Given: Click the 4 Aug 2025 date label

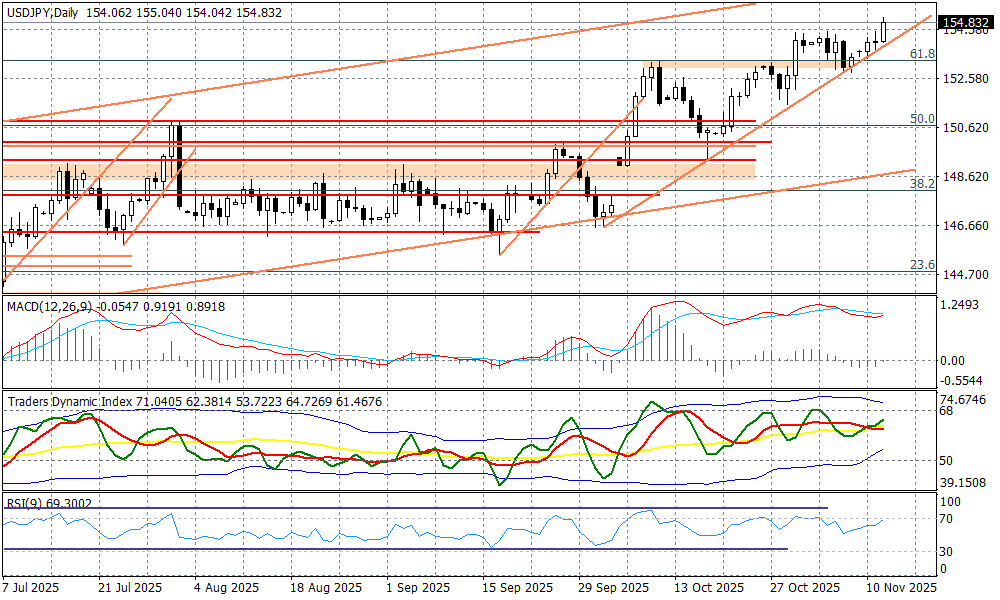Looking at the screenshot, I should tap(224, 587).
